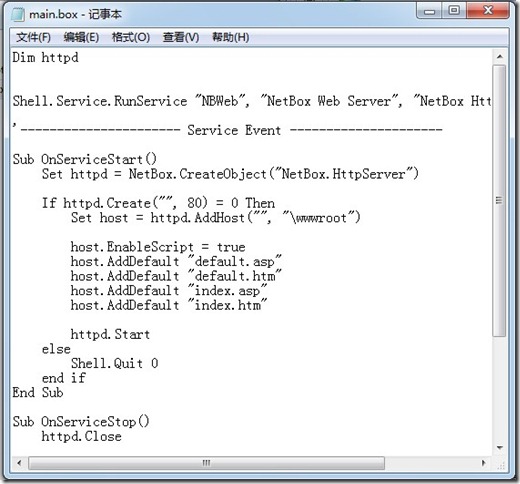Click the 'else' keyword line
Viewport: 520px width, 484px height.
coord(56,349)
